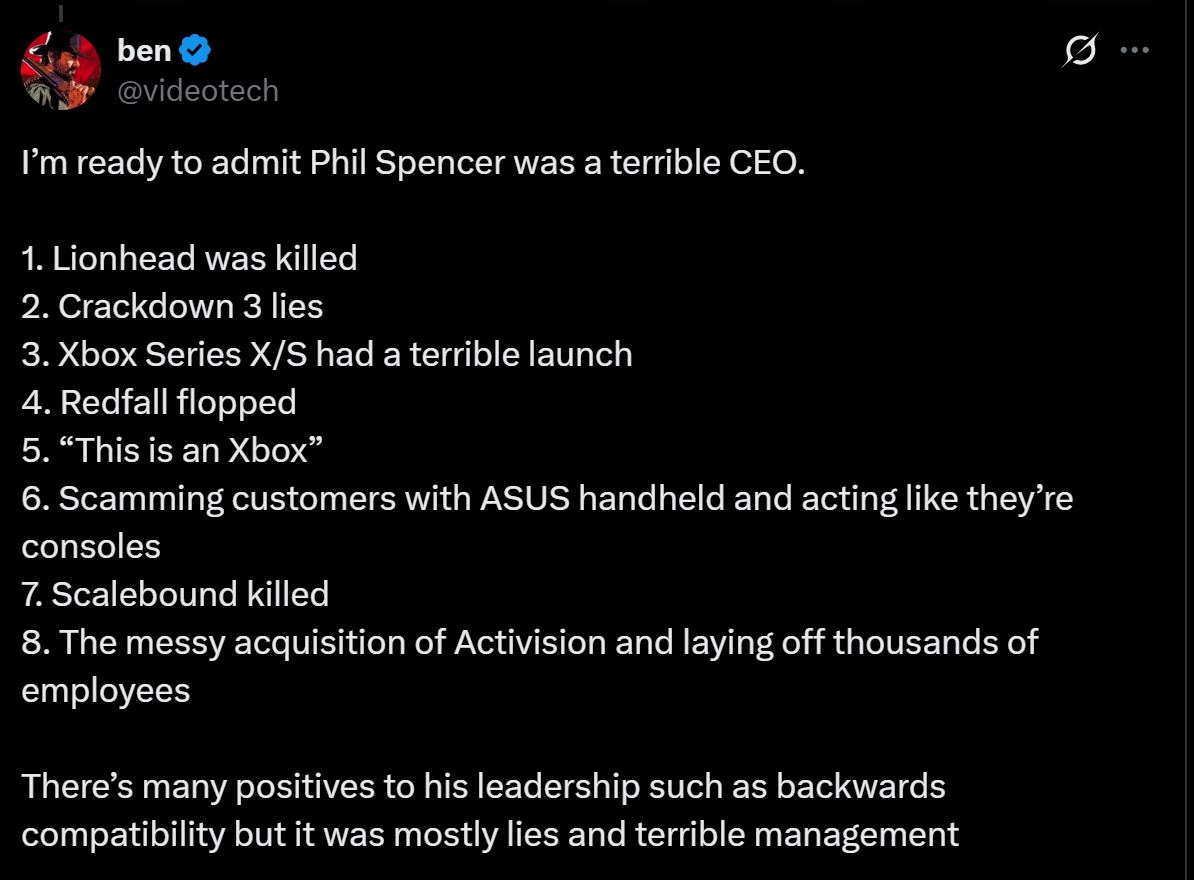Click the @videotech handle
The width and height of the screenshot is (1194, 880).
[198, 92]
